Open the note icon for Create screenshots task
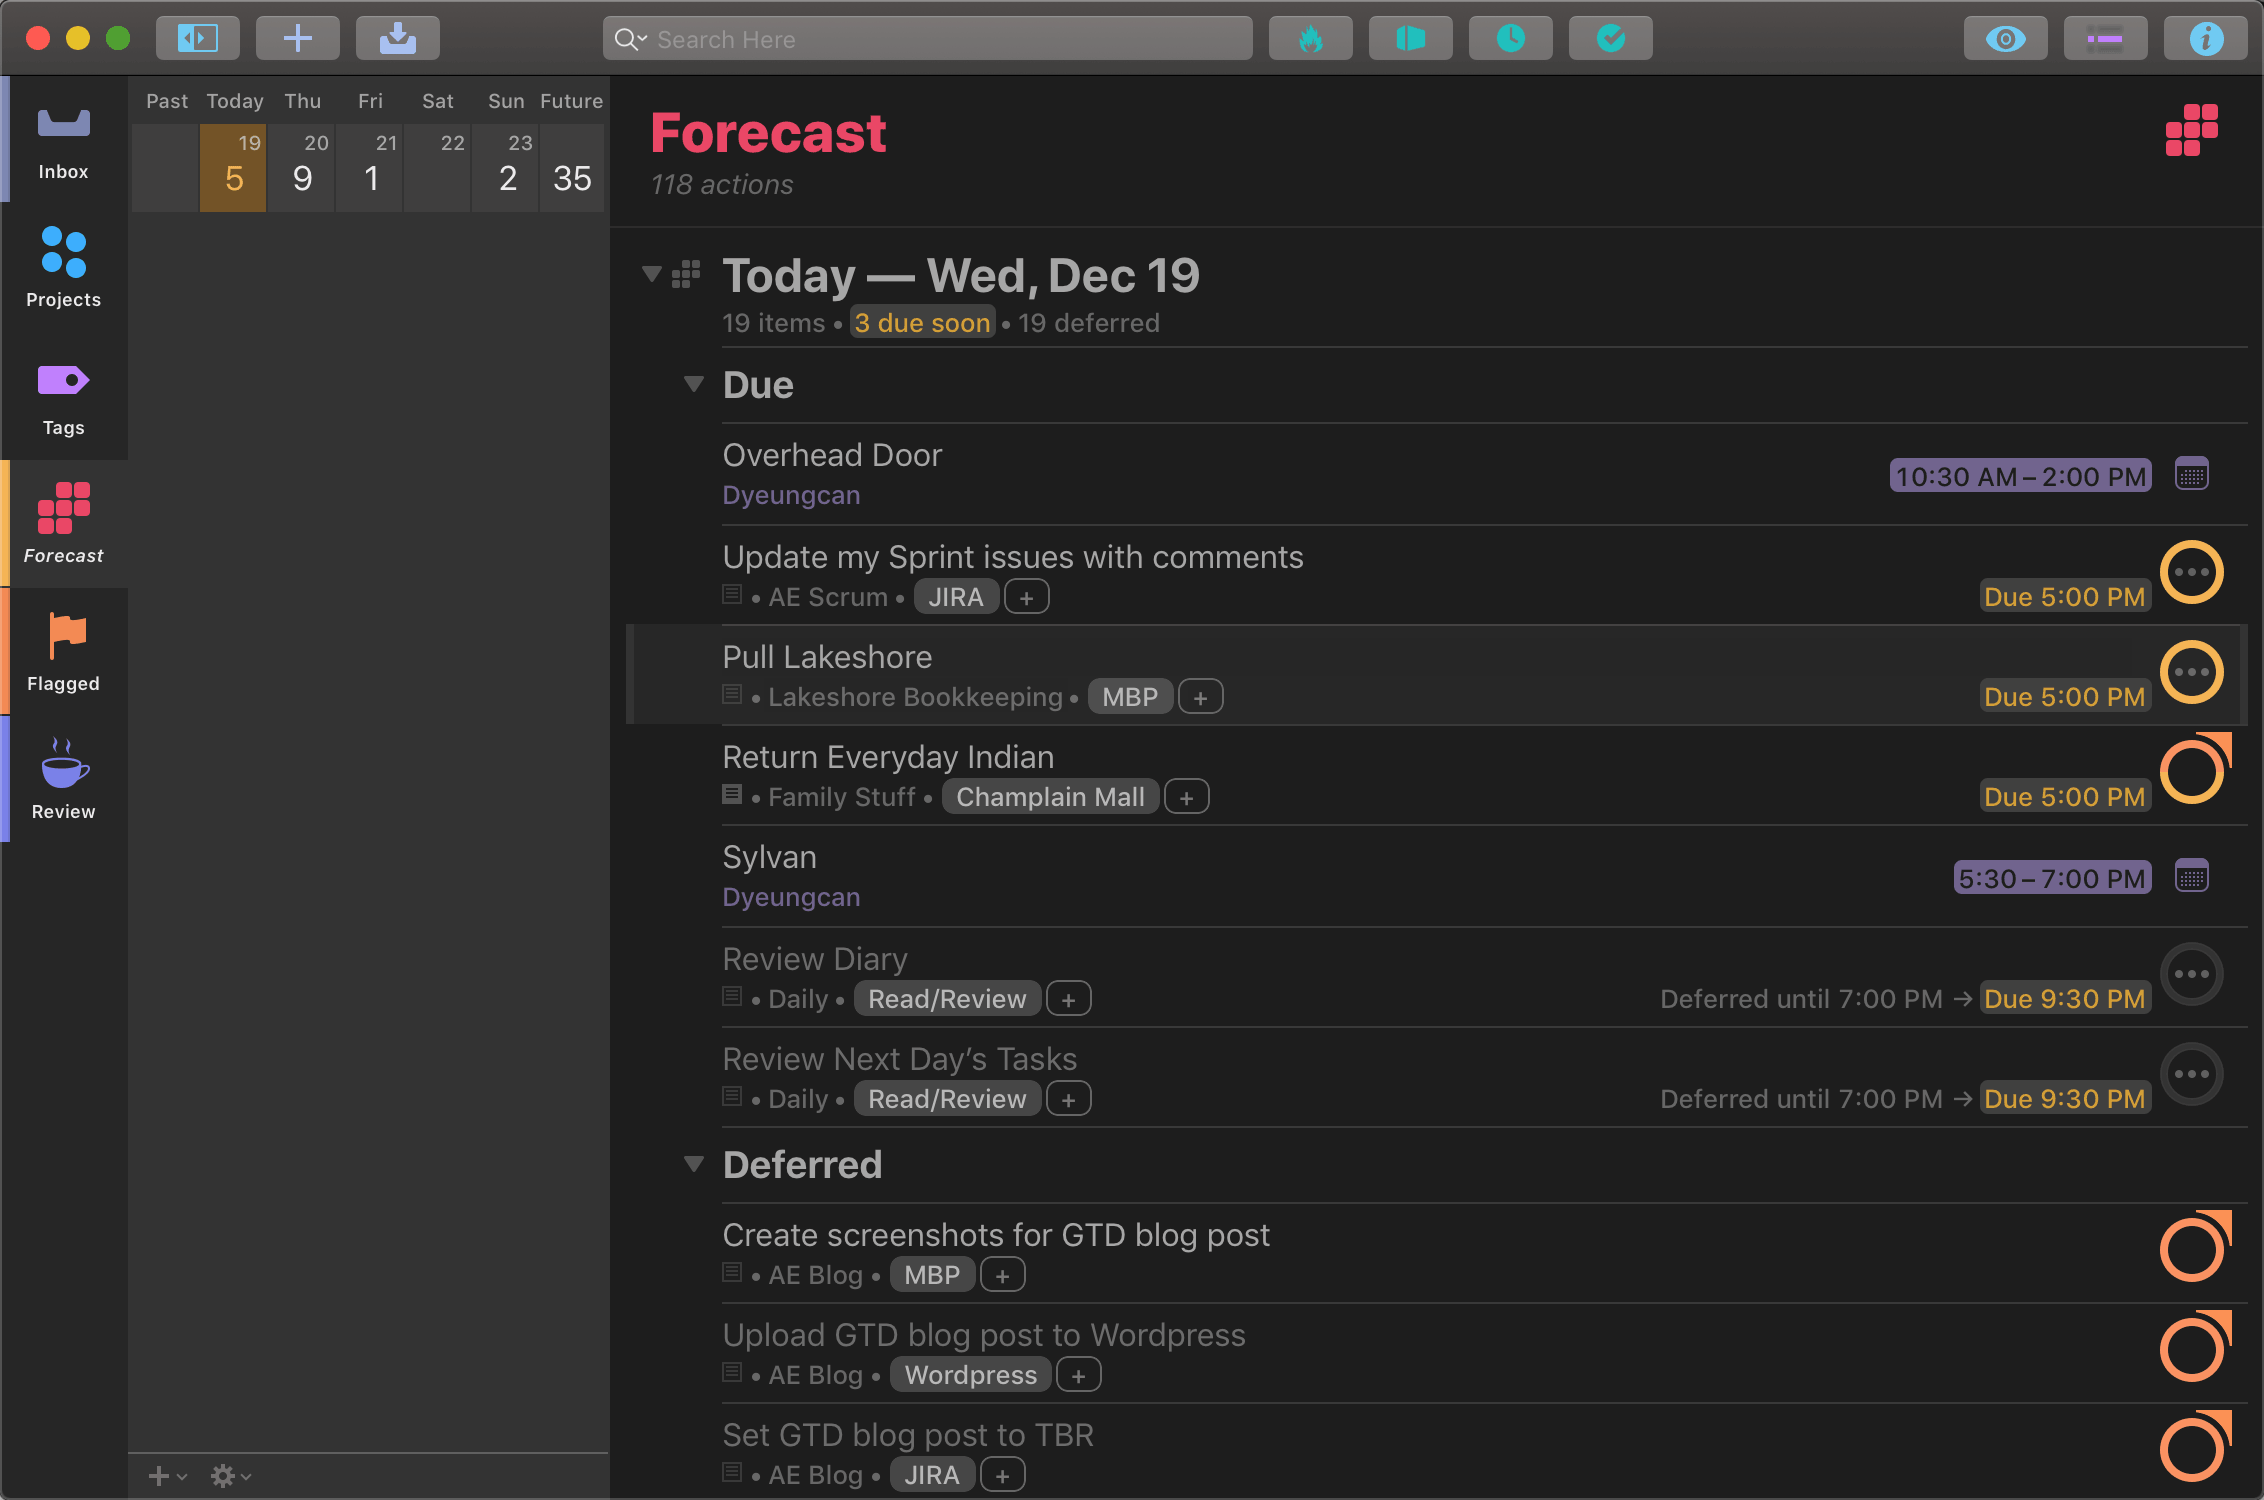This screenshot has width=2264, height=1500. click(x=732, y=1273)
